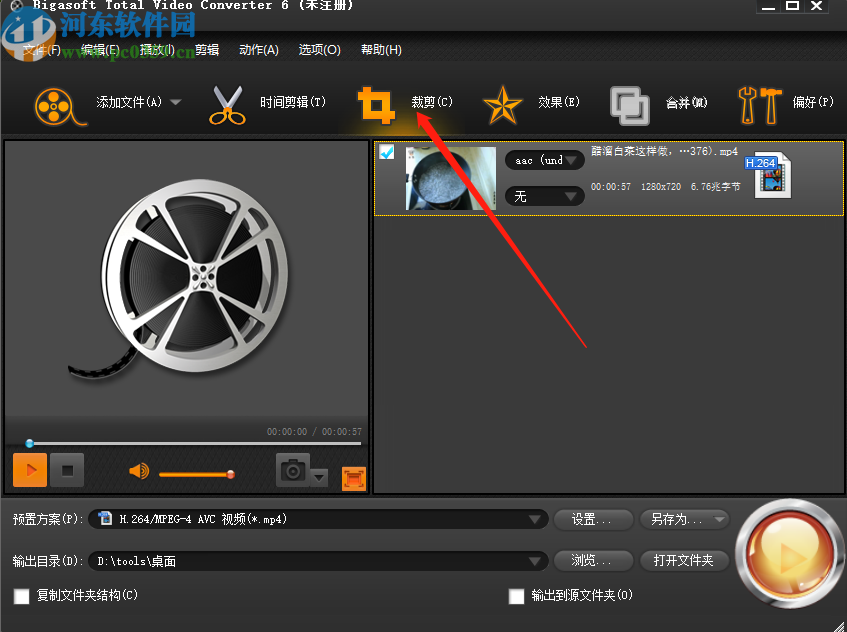Click the Stop playback button
The height and width of the screenshot is (632, 847).
click(x=67, y=470)
